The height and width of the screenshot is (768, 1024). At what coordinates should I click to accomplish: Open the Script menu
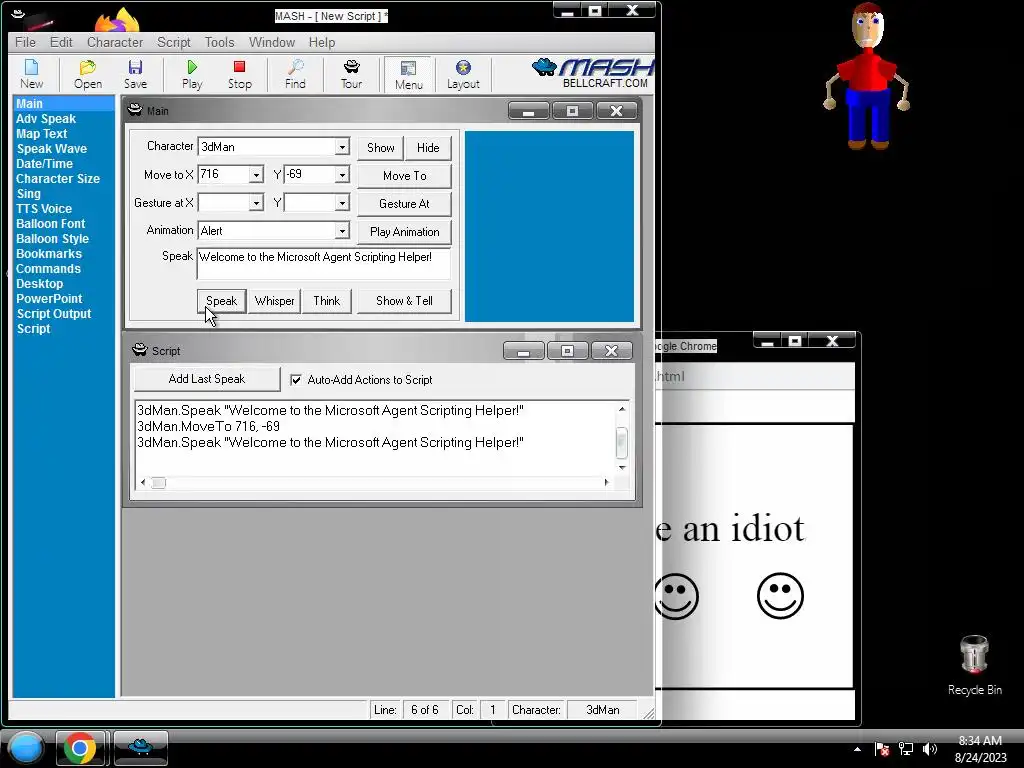(x=174, y=42)
